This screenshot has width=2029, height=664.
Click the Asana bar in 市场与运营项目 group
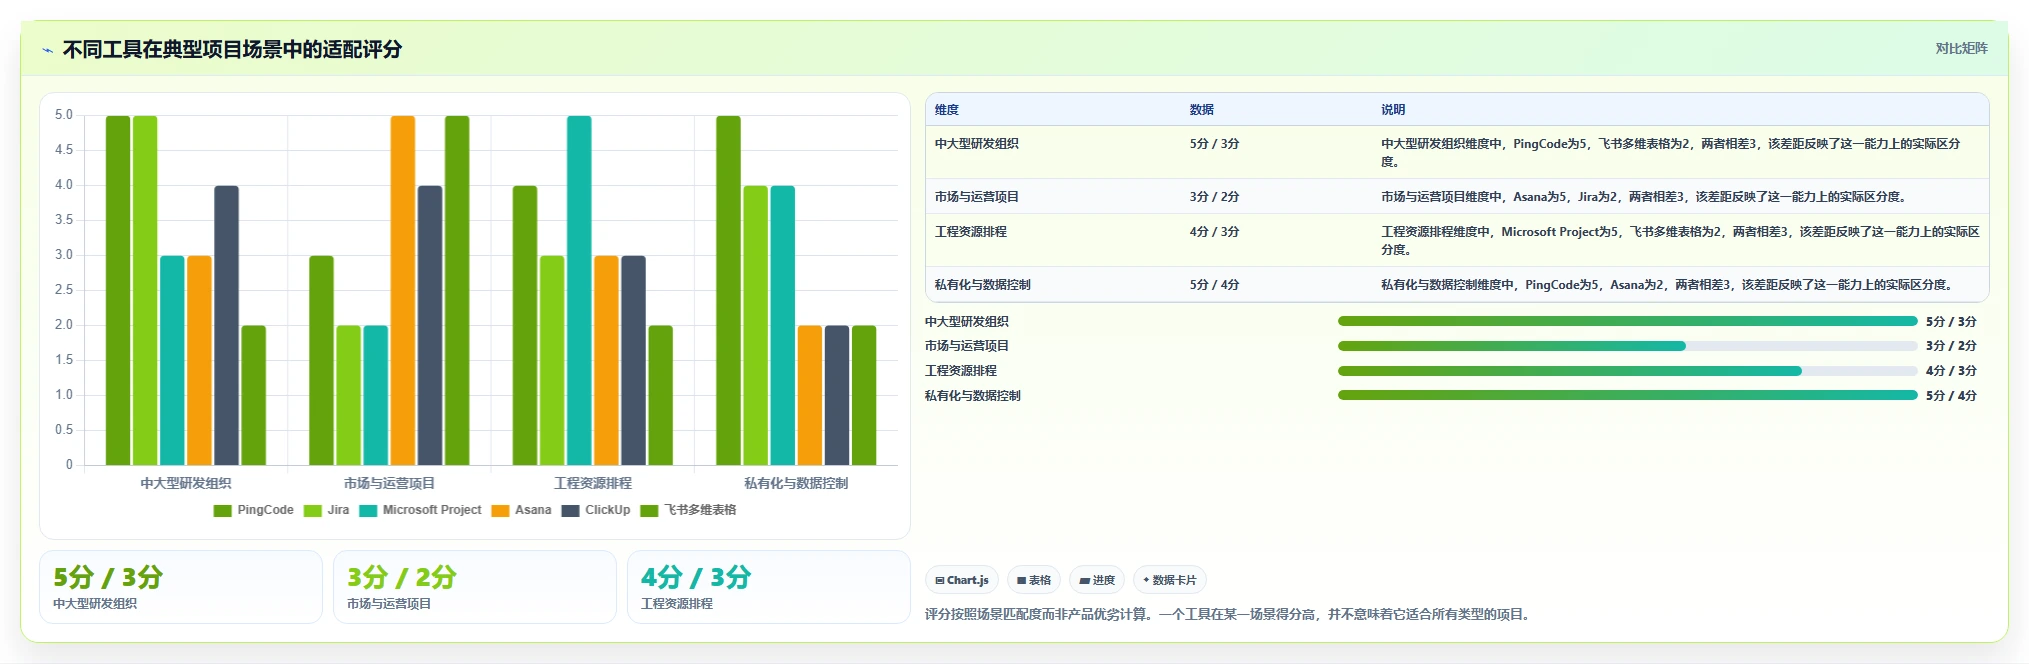[x=402, y=290]
